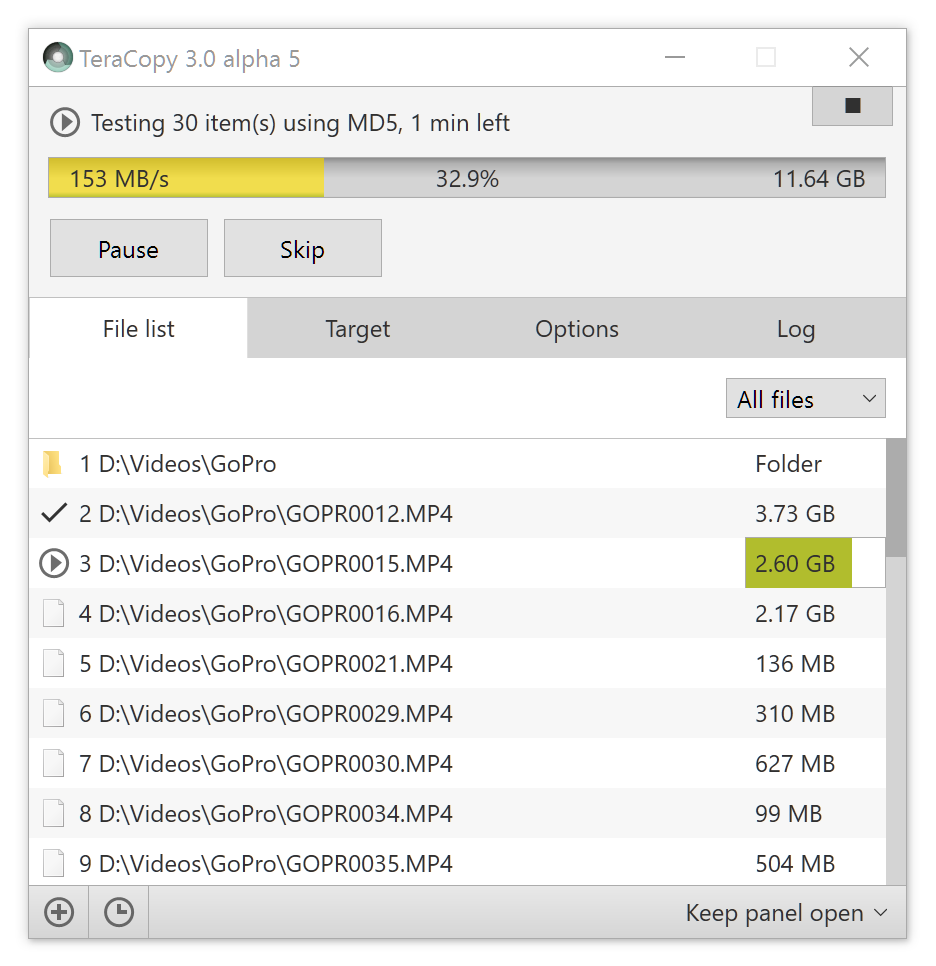Viewport: 936px width, 966px height.
Task: Click the folder icon for D:\Videos\GoPro
Action: (x=53, y=464)
